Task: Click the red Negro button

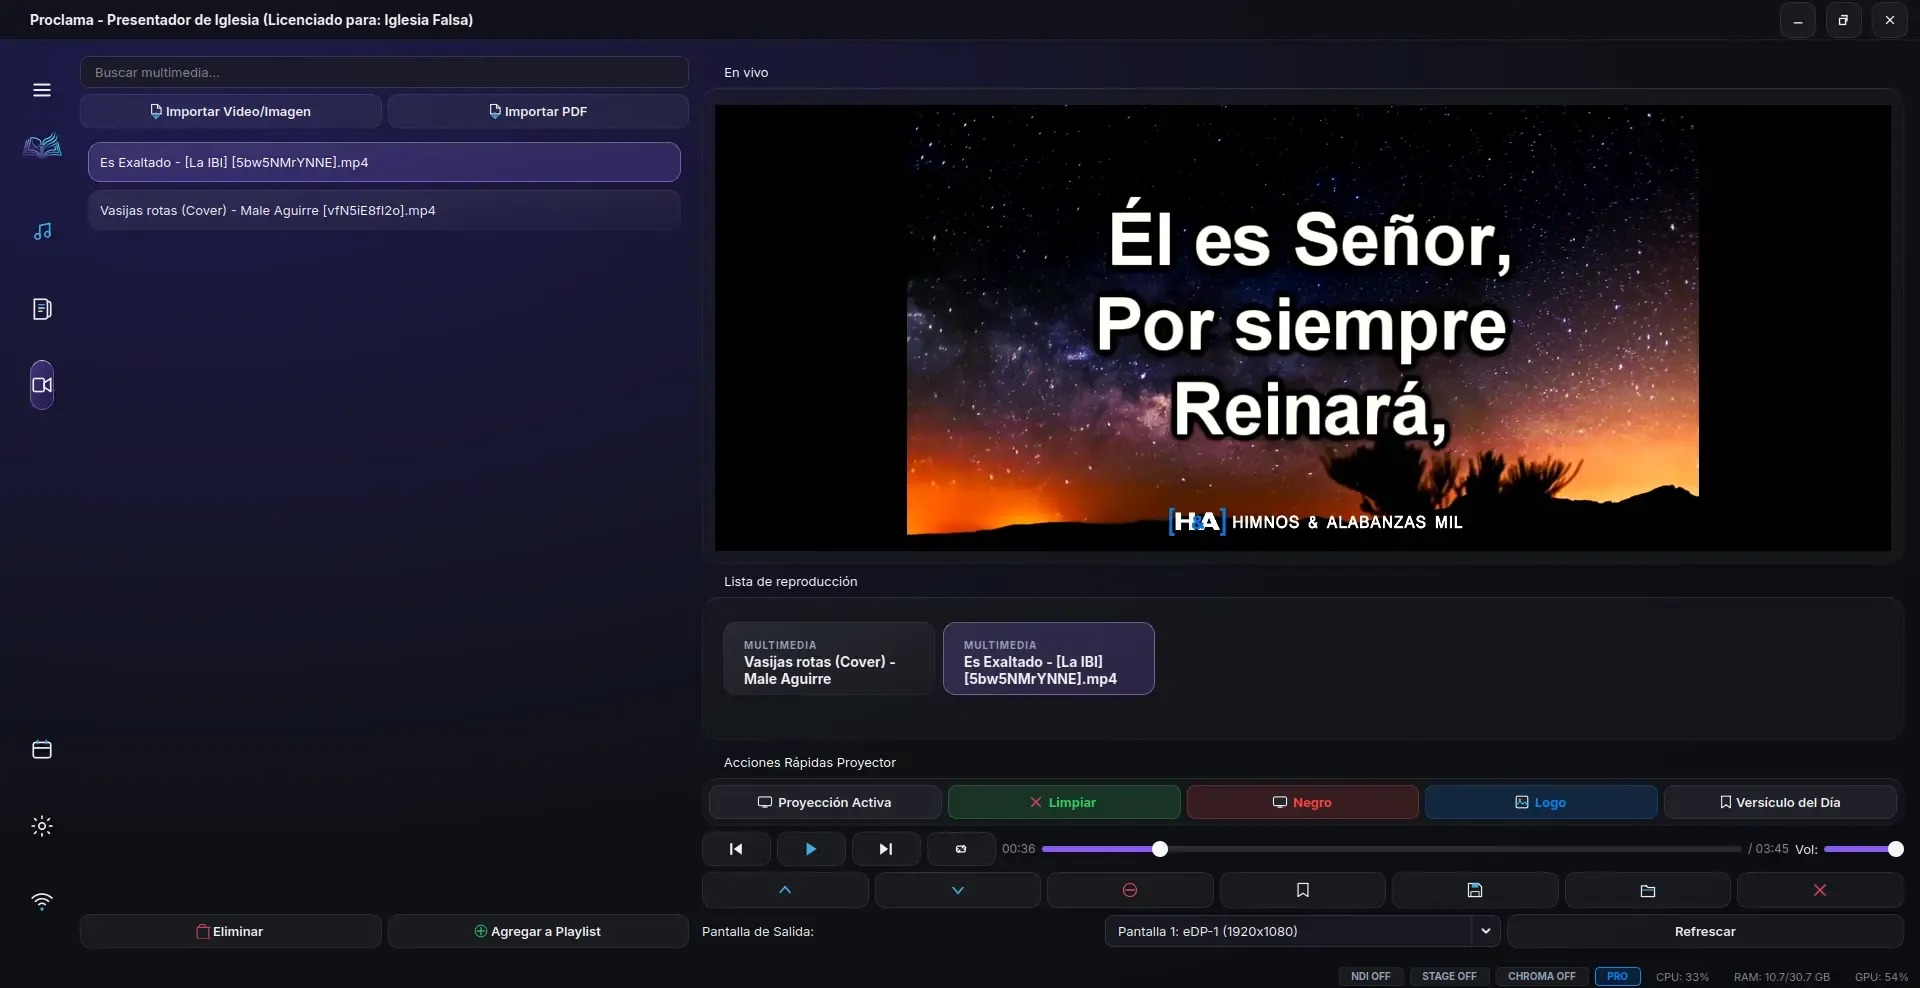Action: click(1303, 802)
